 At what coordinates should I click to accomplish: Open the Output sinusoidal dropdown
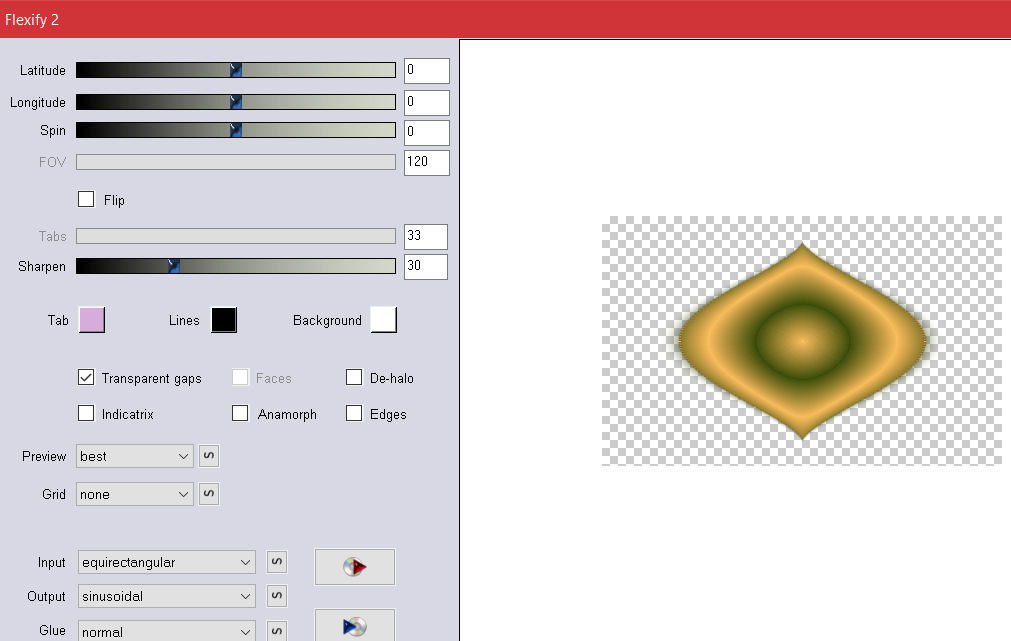[x=166, y=597]
